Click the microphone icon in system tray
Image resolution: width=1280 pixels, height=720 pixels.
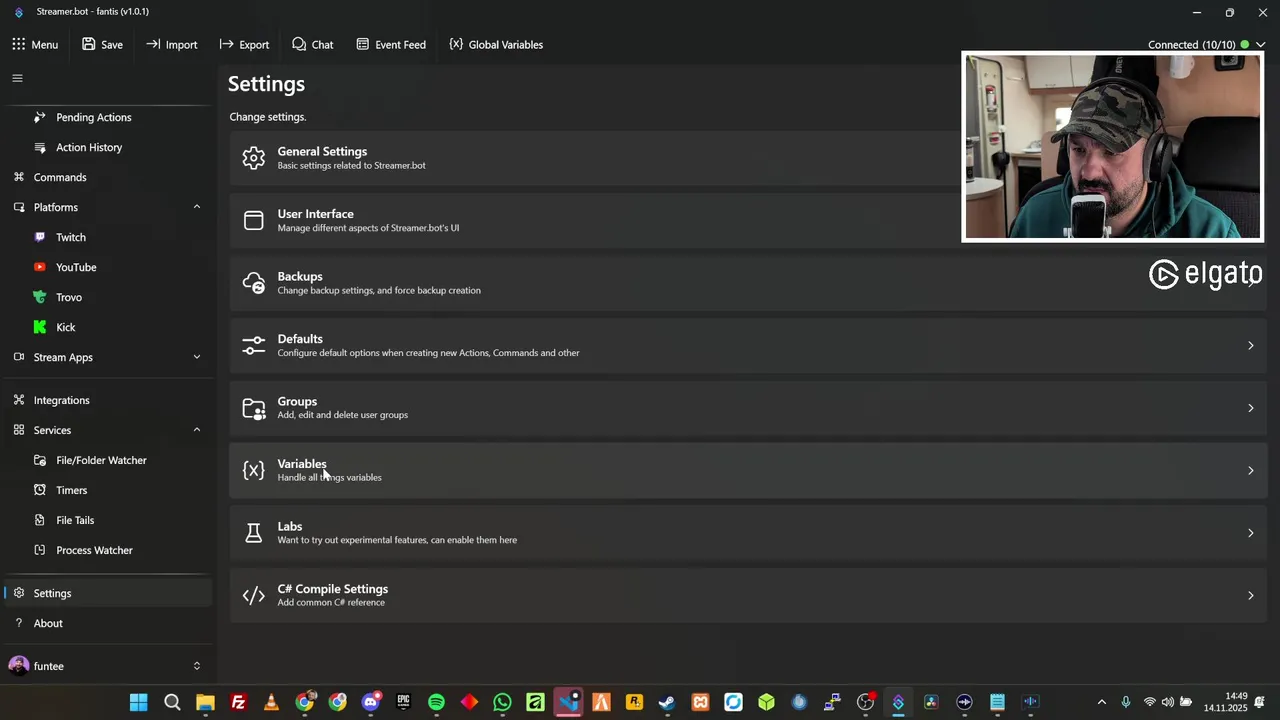[x=1126, y=702]
